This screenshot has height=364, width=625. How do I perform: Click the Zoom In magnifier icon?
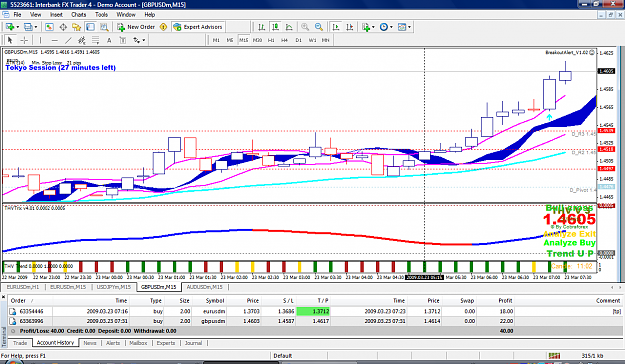coord(305,27)
